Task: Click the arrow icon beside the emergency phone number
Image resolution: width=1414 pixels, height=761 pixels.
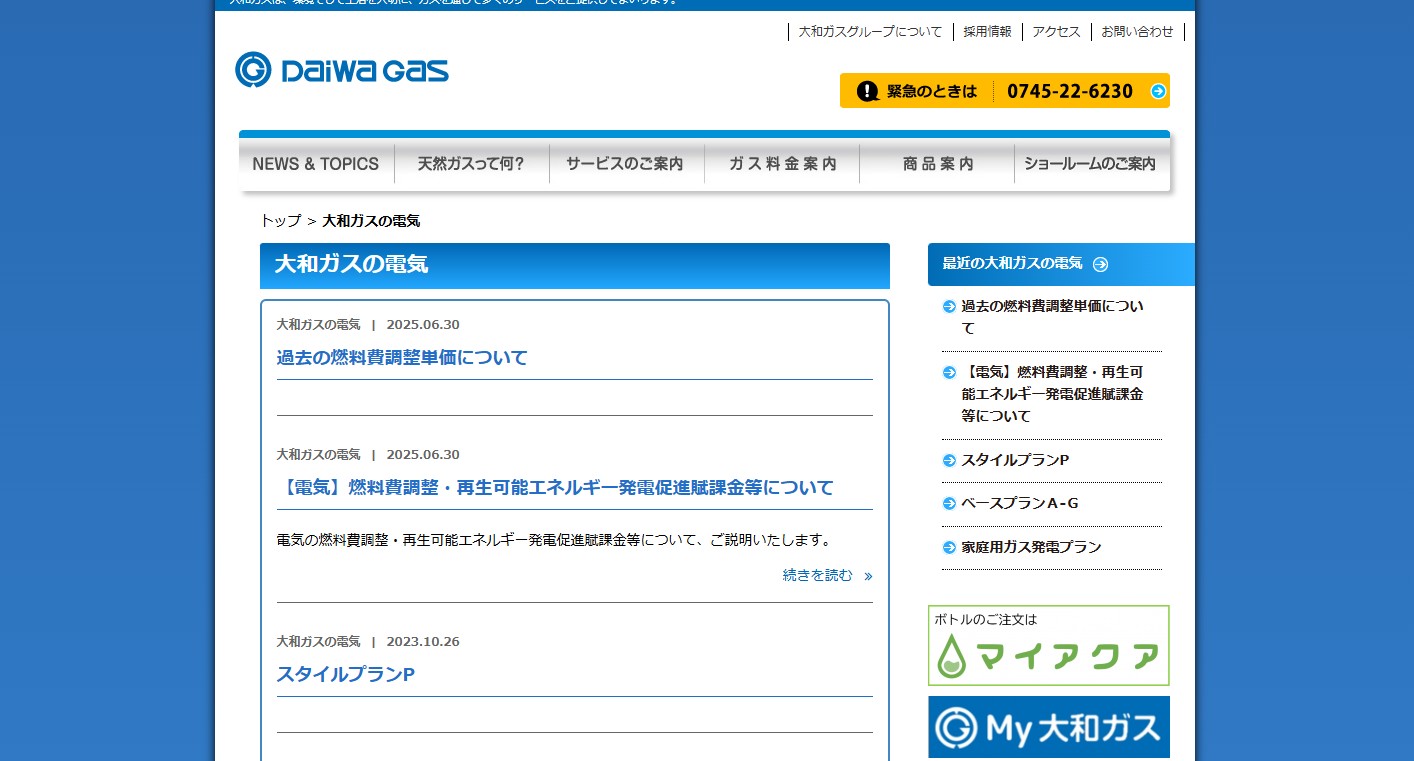Action: click(1158, 91)
